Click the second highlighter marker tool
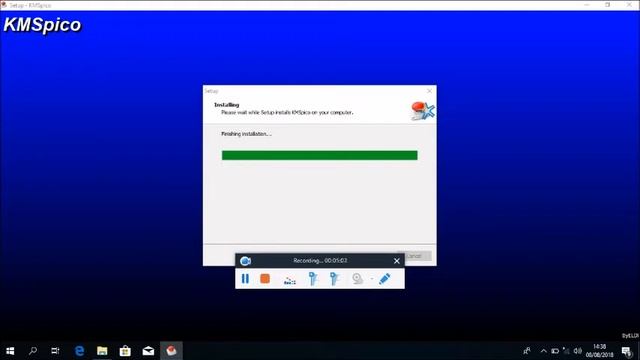 coord(334,279)
